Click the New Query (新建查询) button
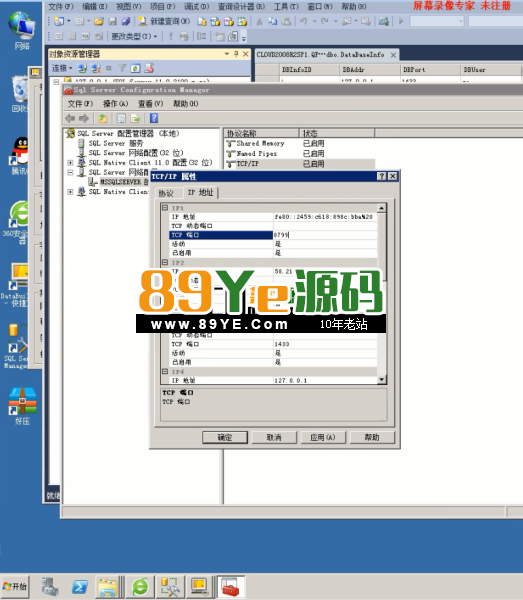Image resolution: width=523 pixels, height=600 pixels. pyautogui.click(x=164, y=21)
